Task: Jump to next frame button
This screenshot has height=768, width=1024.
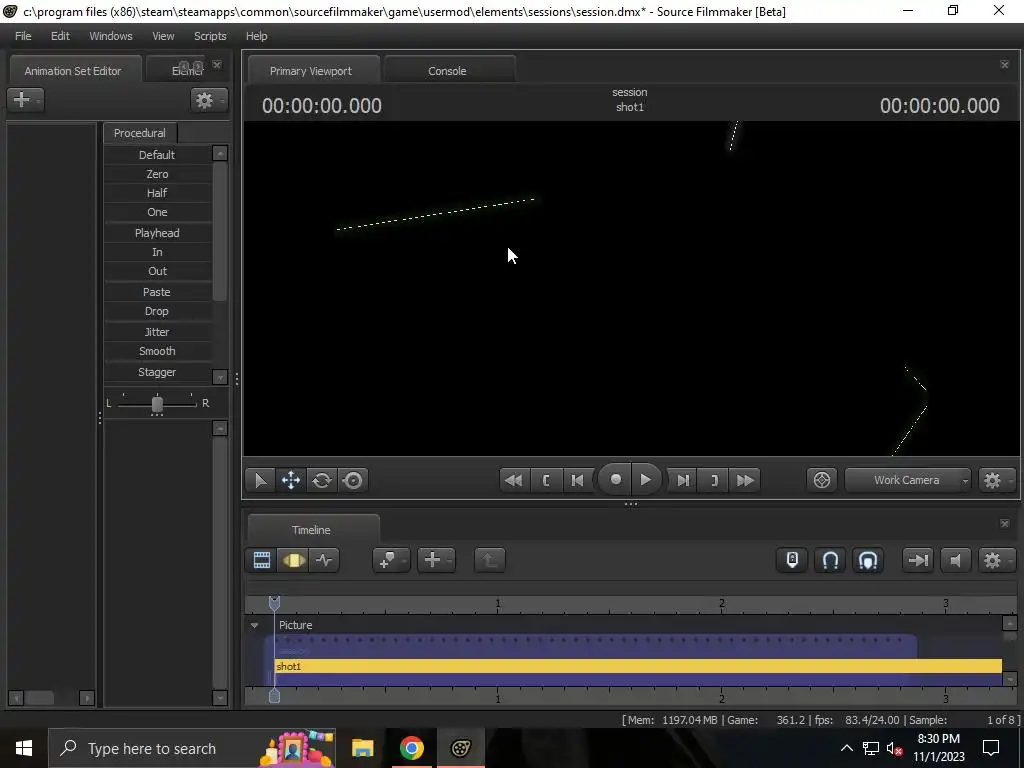Action: point(683,481)
